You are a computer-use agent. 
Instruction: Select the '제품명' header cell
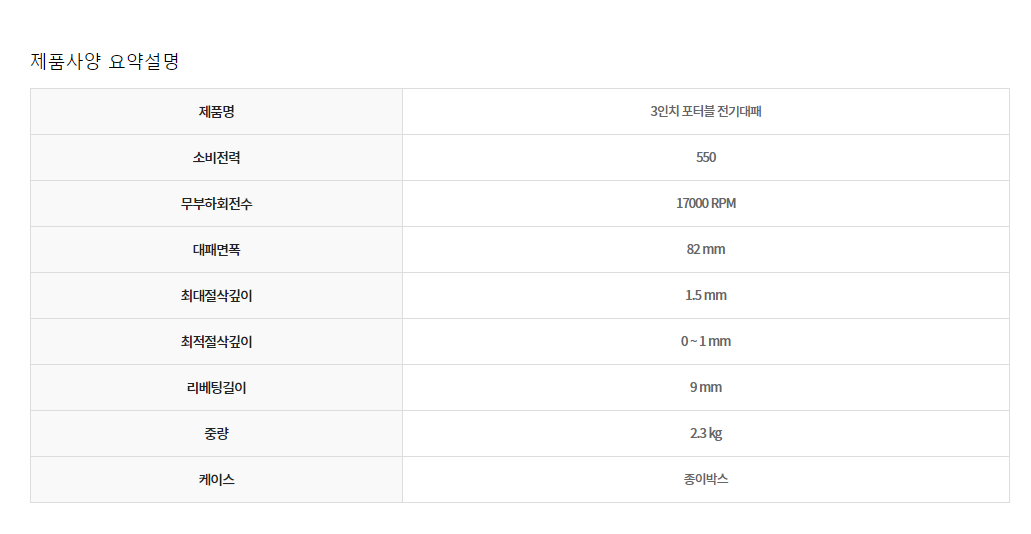[x=216, y=112]
